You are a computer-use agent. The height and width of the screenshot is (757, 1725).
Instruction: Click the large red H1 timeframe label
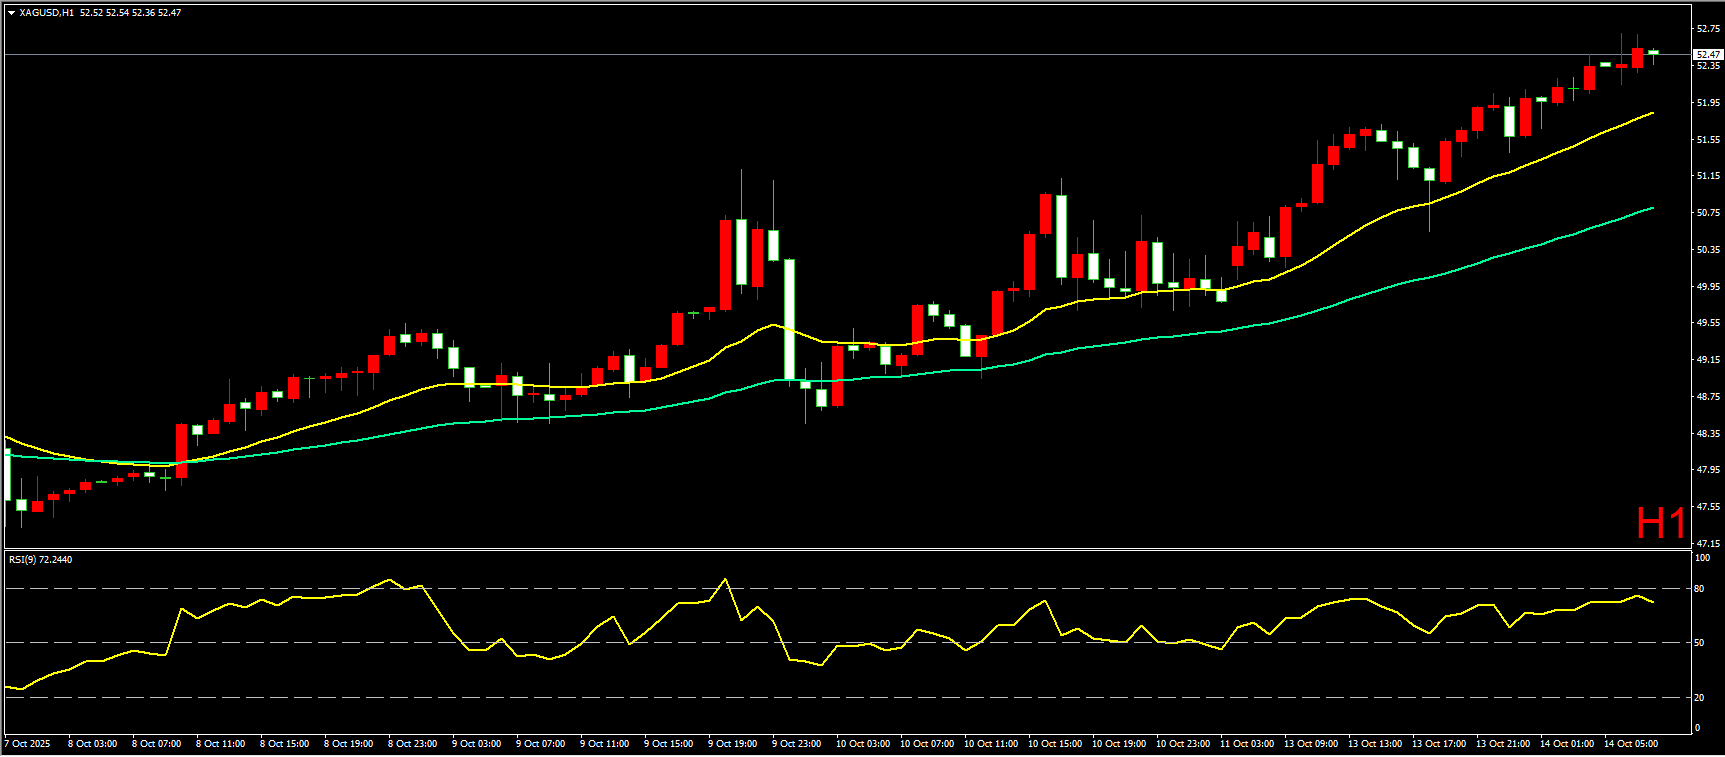1660,523
